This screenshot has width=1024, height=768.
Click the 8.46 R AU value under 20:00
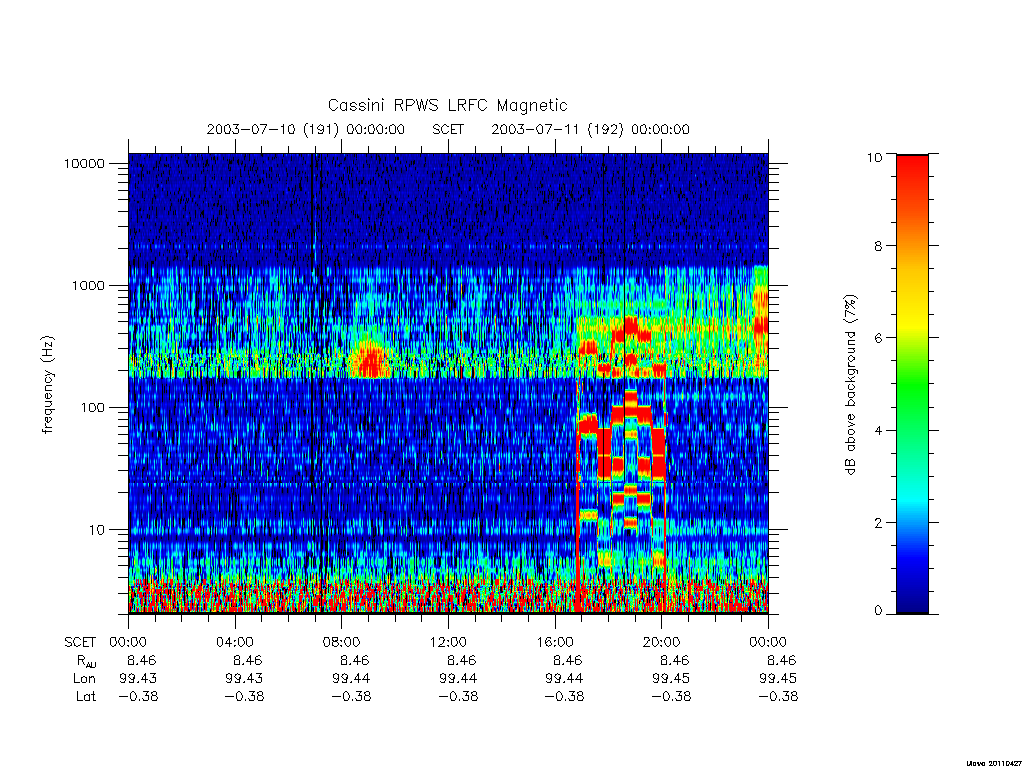pyautogui.click(x=675, y=661)
